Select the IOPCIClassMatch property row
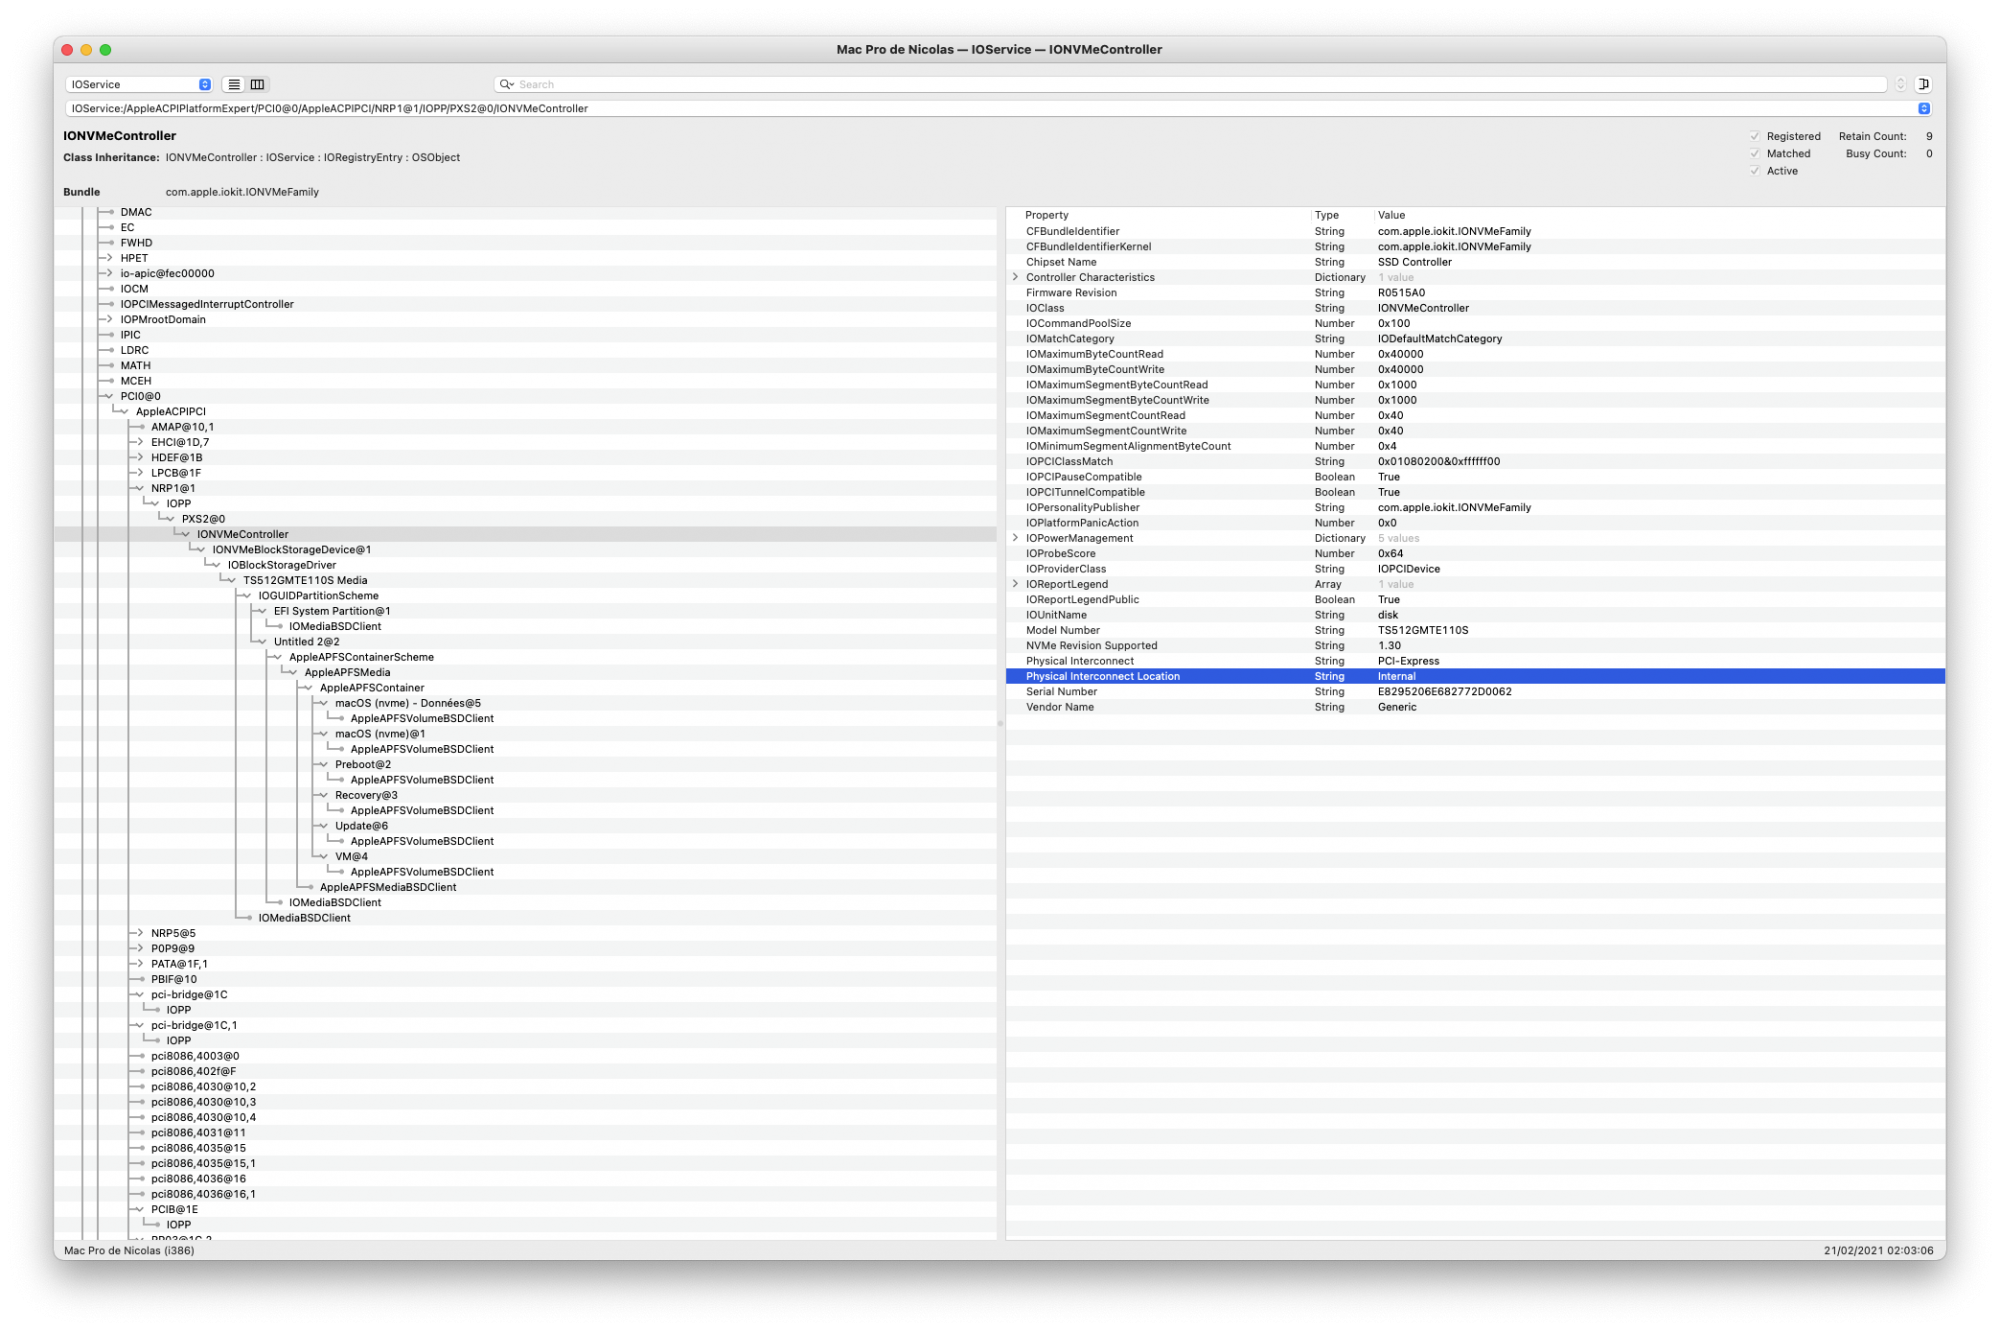 1475,462
